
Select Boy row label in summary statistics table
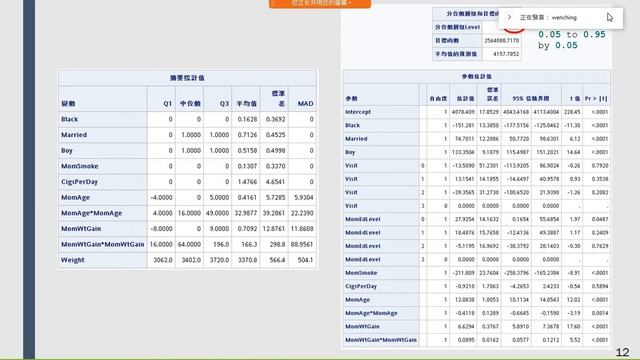point(67,151)
